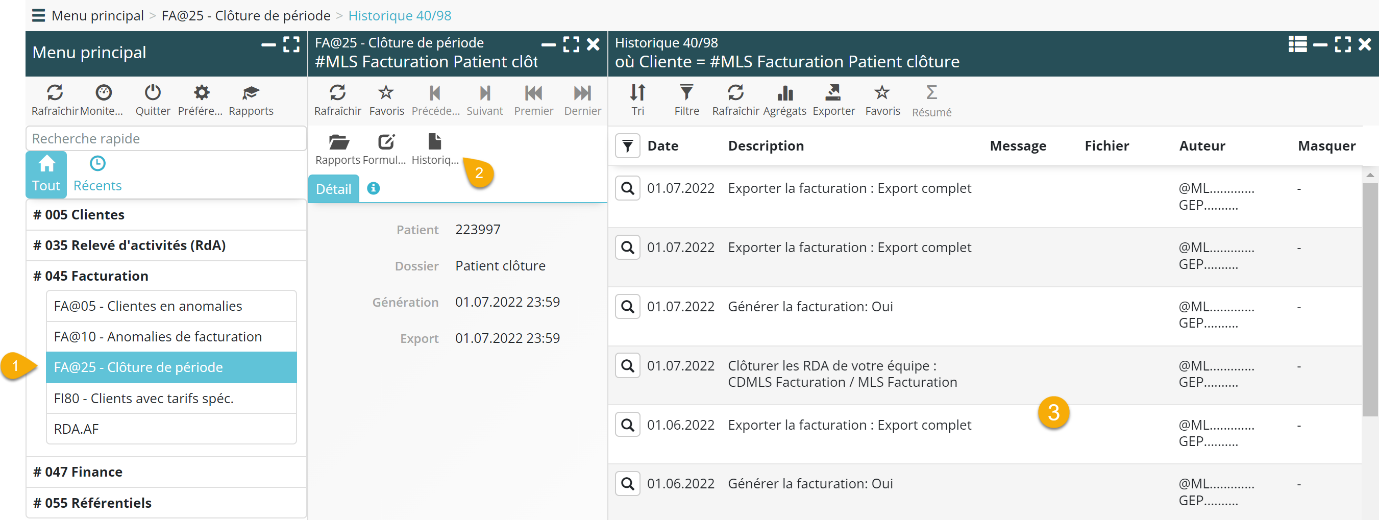Image resolution: width=1379 pixels, height=520 pixels.
Task: Open the Filtre funnel tool
Action: click(x=686, y=93)
